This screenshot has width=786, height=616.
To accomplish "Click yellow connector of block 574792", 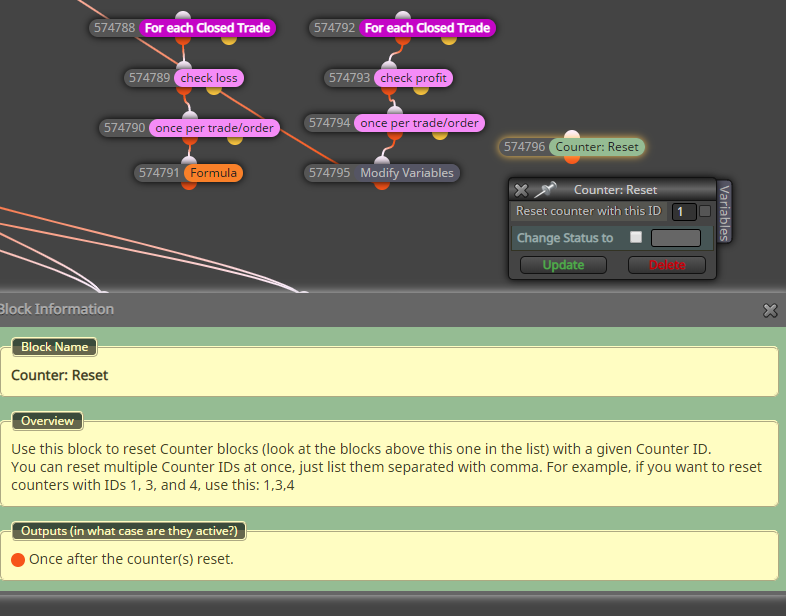I will (x=449, y=41).
